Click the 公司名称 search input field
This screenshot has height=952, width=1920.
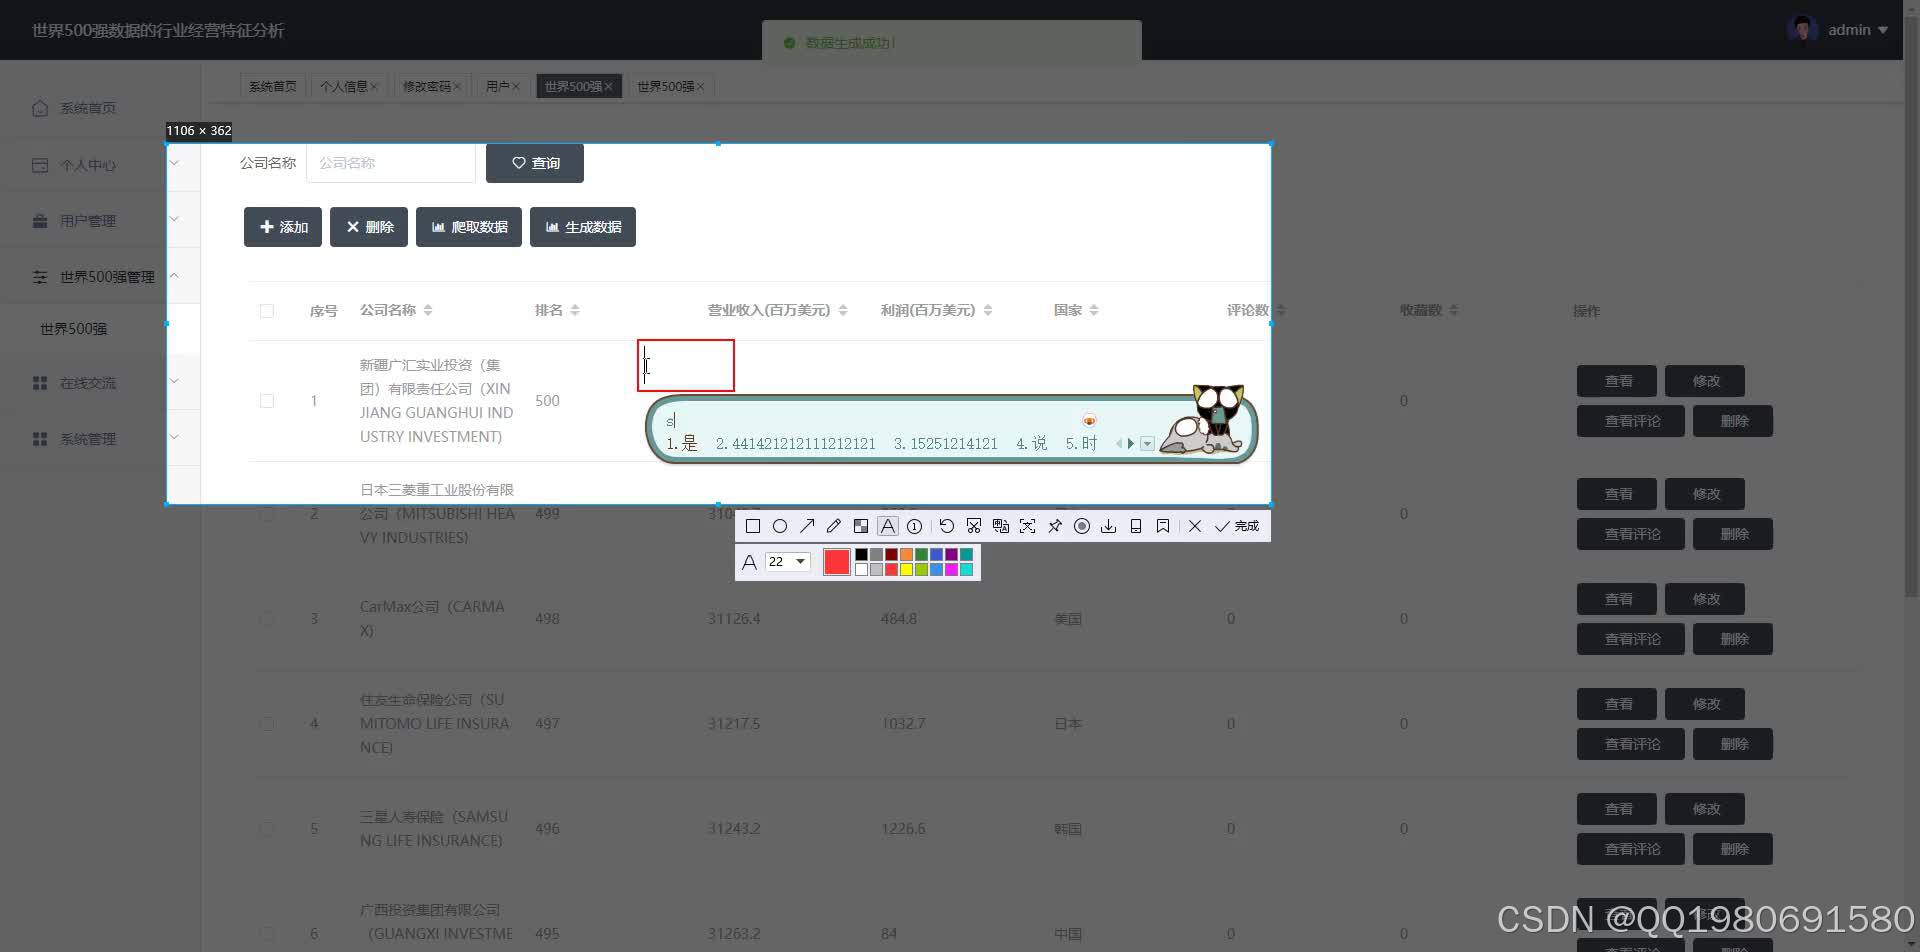(x=391, y=163)
